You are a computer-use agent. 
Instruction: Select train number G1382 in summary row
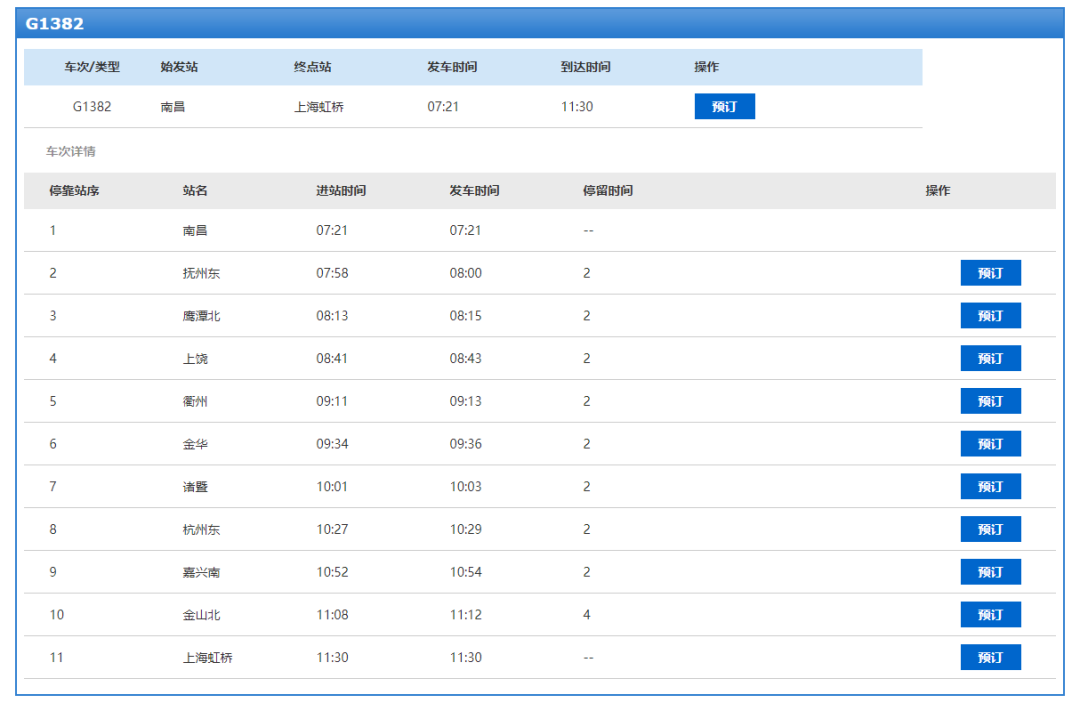click(92, 107)
